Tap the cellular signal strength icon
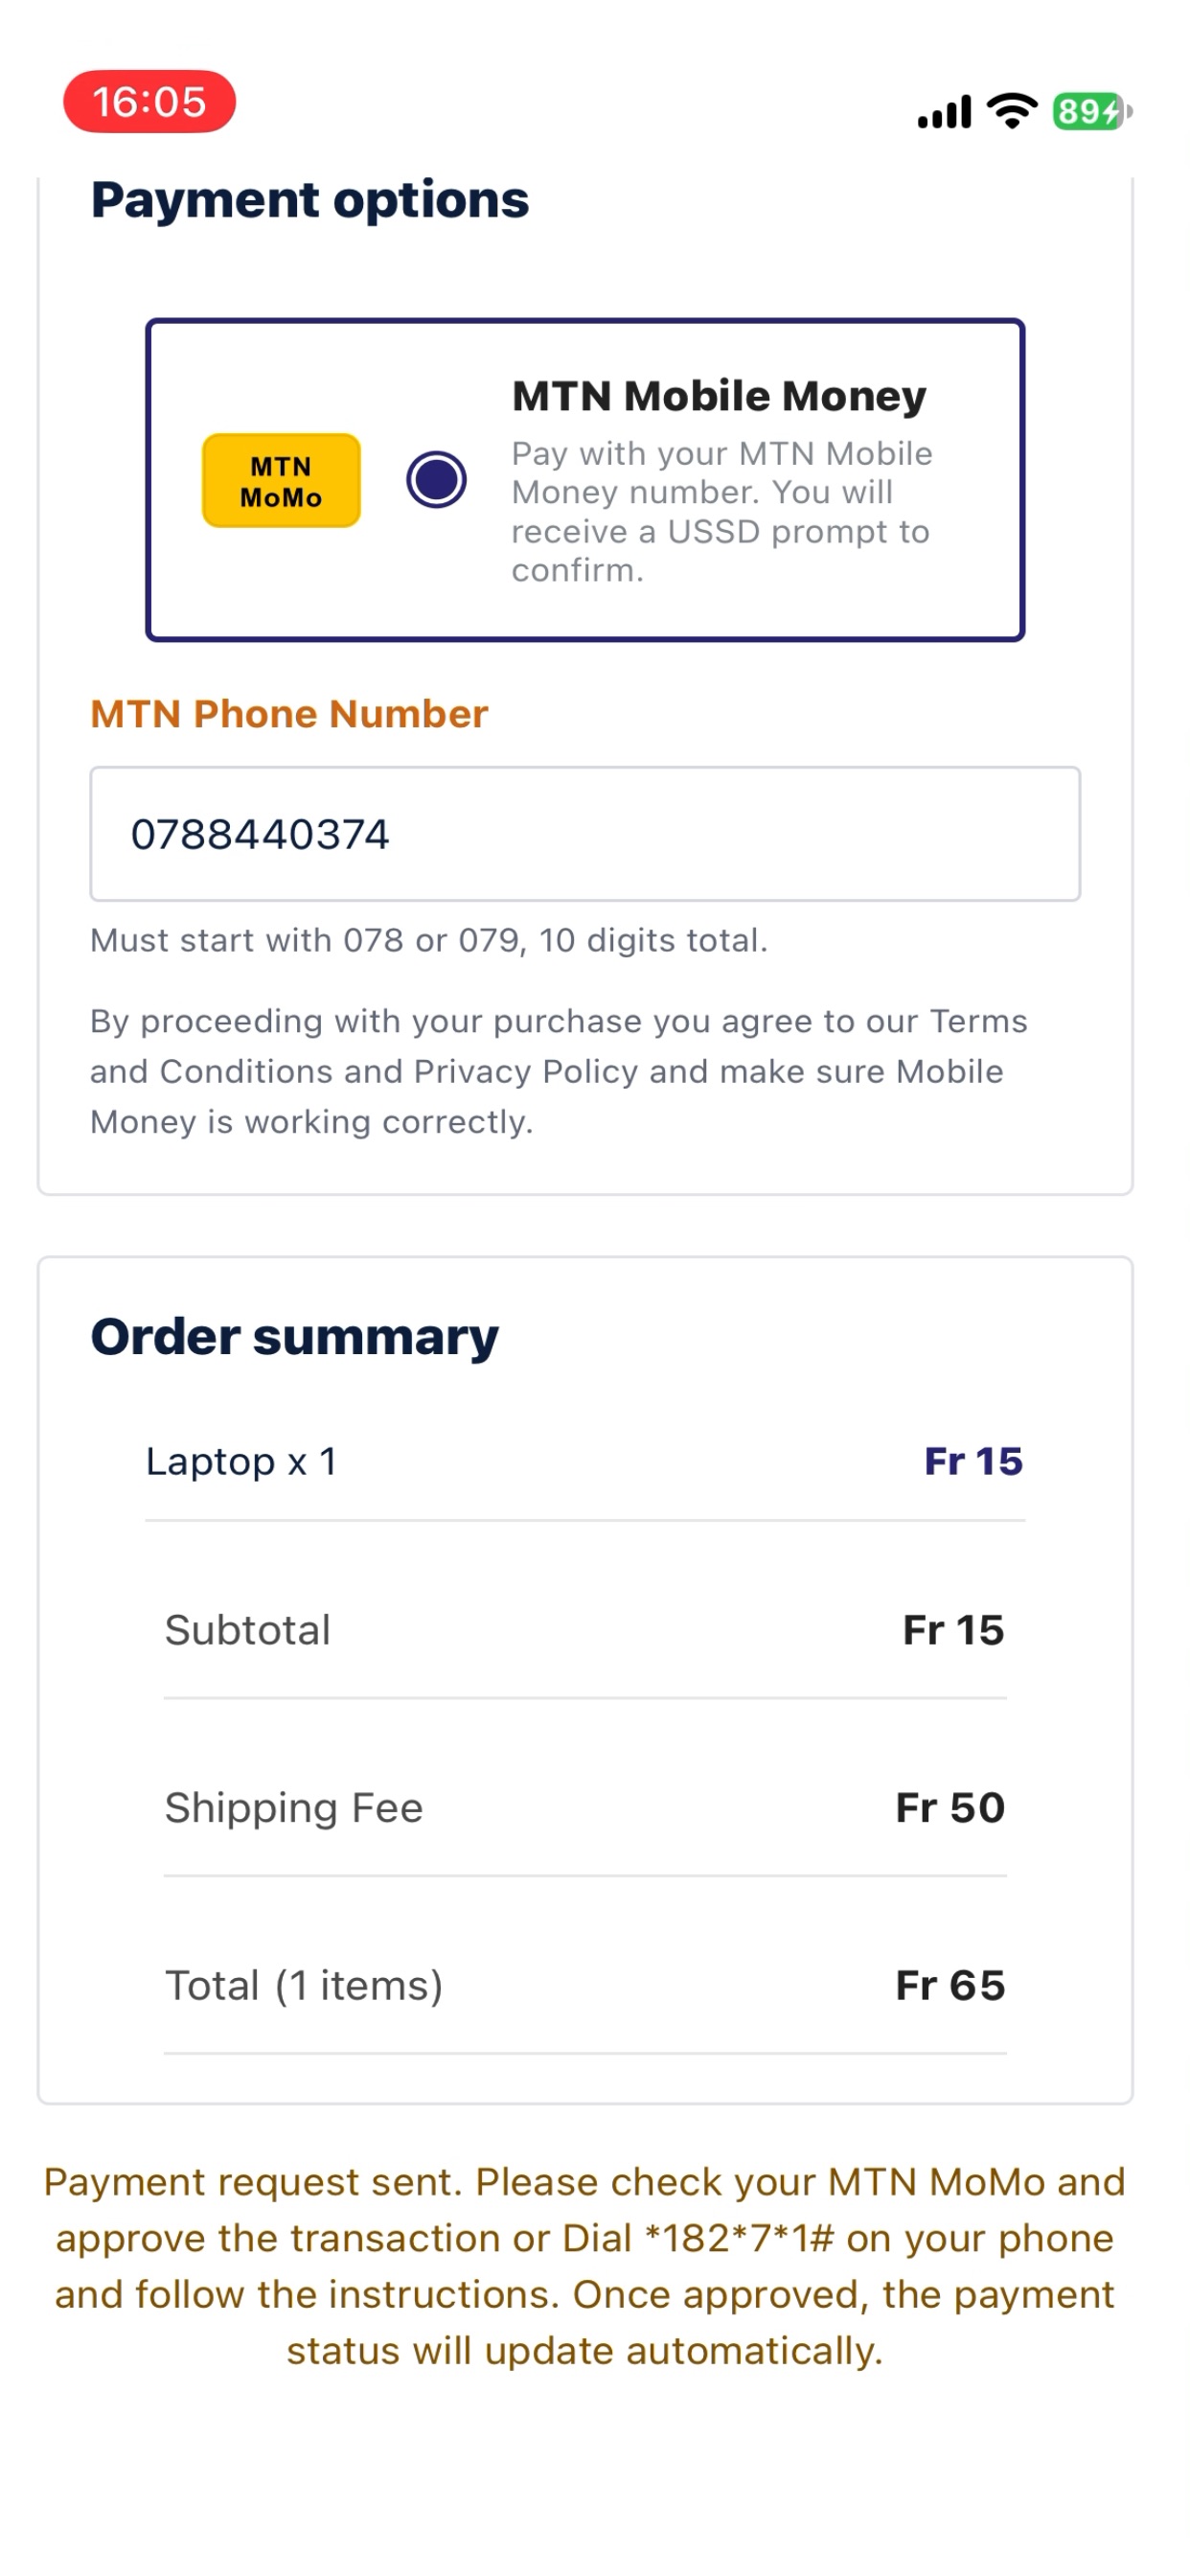Image resolution: width=1190 pixels, height=2576 pixels. (944, 112)
